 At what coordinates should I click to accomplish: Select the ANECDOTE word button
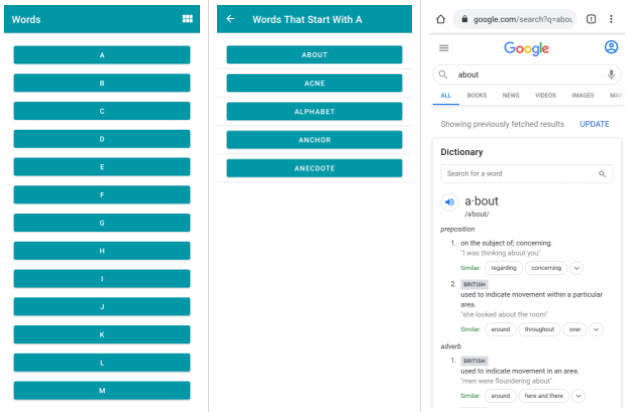point(314,168)
